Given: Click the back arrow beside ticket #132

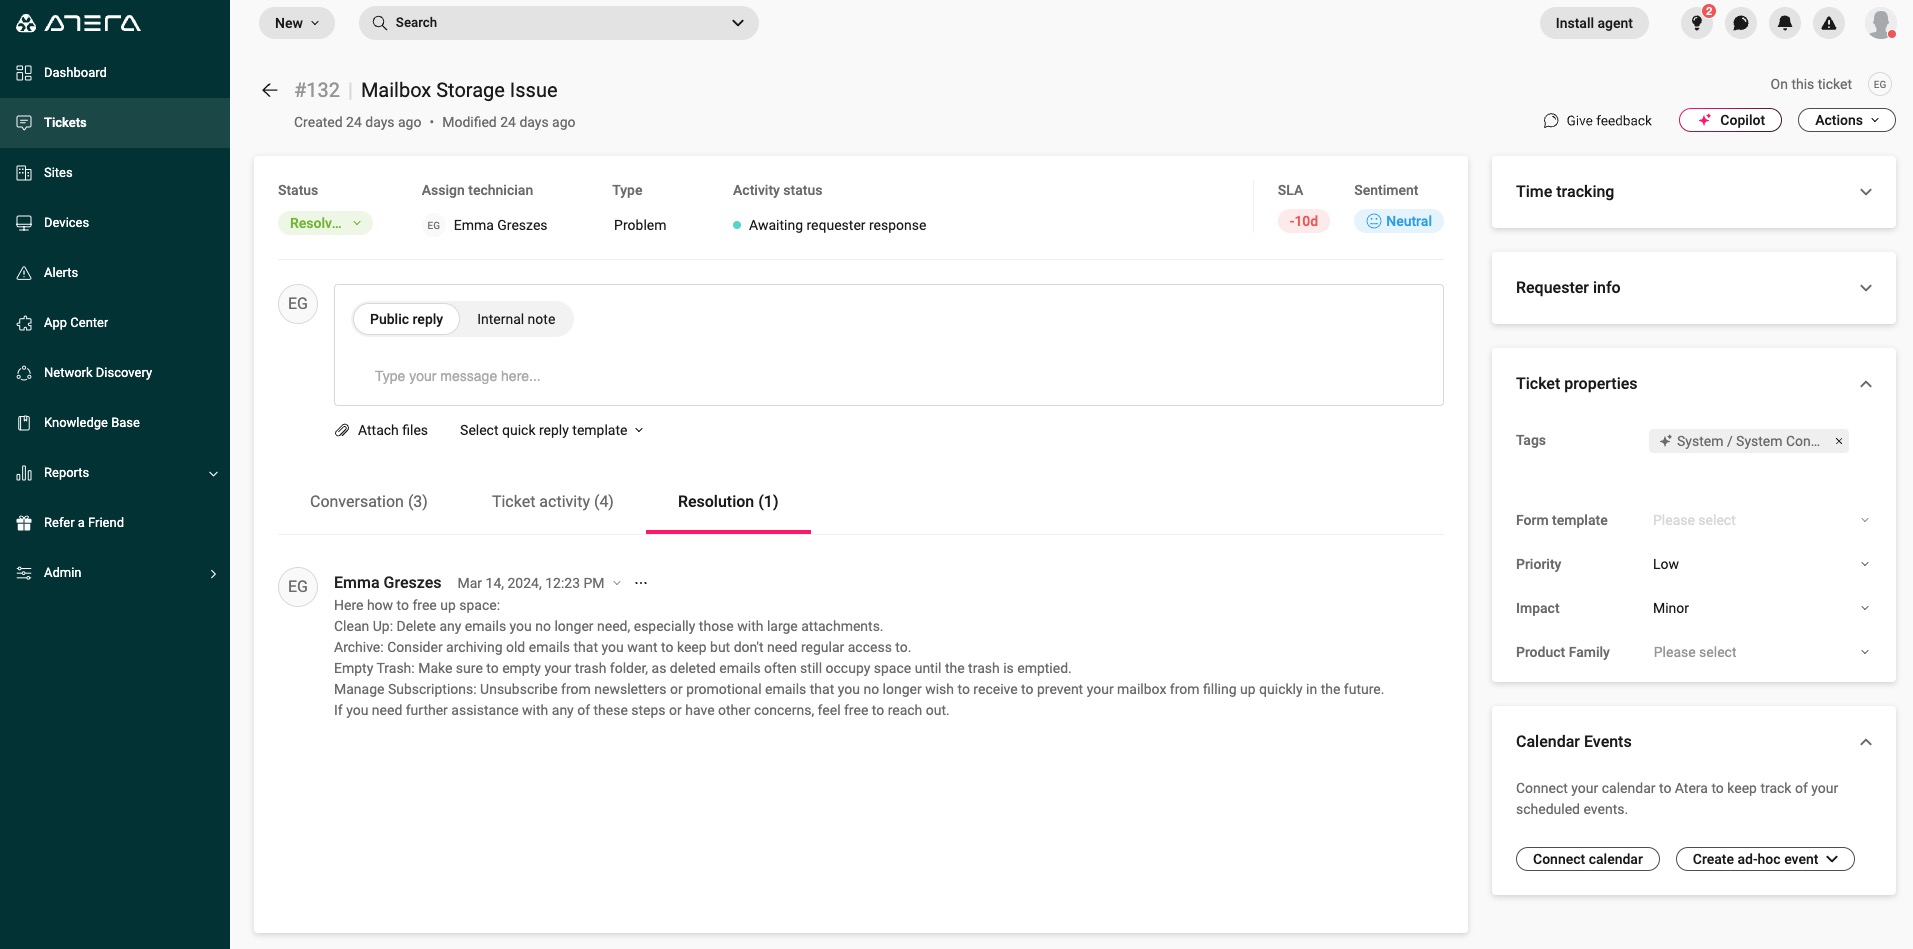Looking at the screenshot, I should (x=269, y=90).
